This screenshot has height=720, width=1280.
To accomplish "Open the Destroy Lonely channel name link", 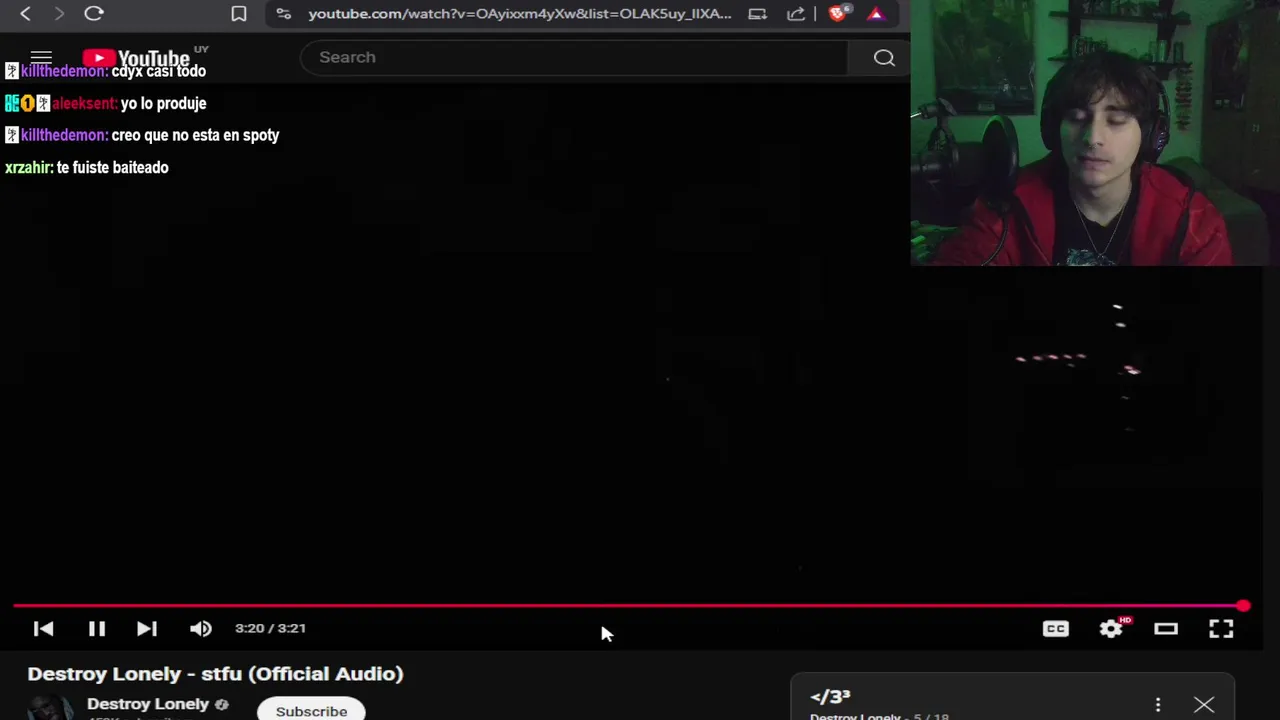I will tap(148, 704).
